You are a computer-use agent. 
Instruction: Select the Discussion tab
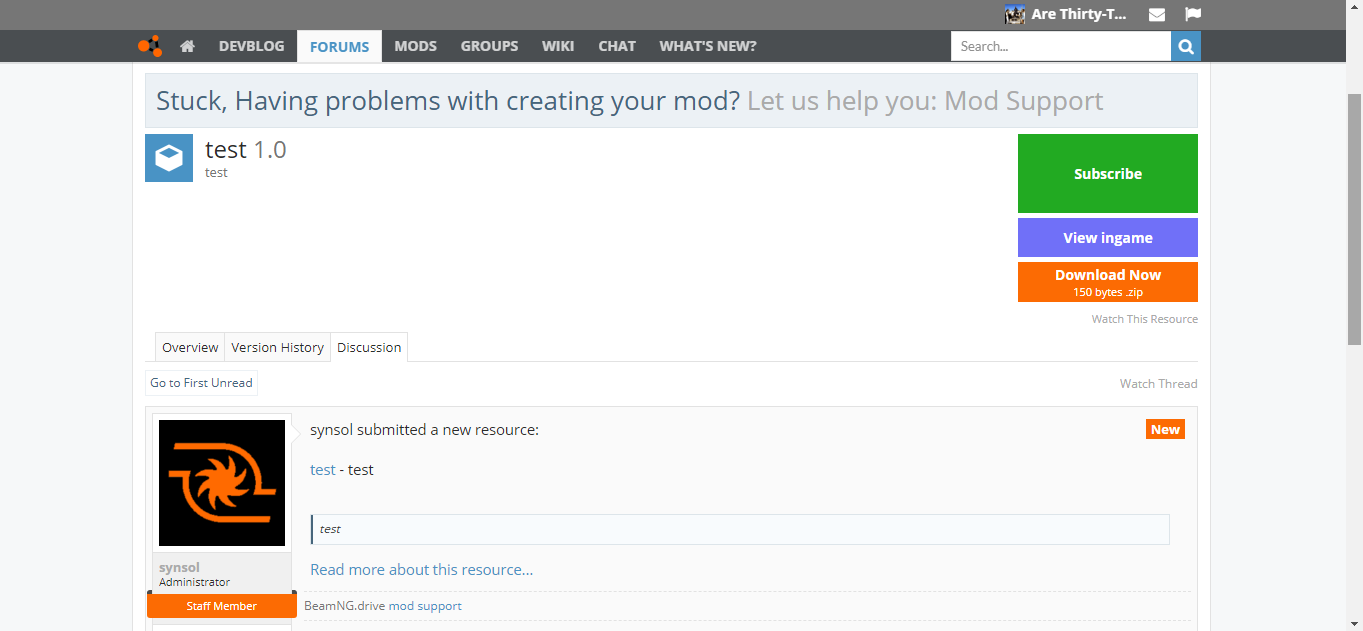(x=369, y=347)
